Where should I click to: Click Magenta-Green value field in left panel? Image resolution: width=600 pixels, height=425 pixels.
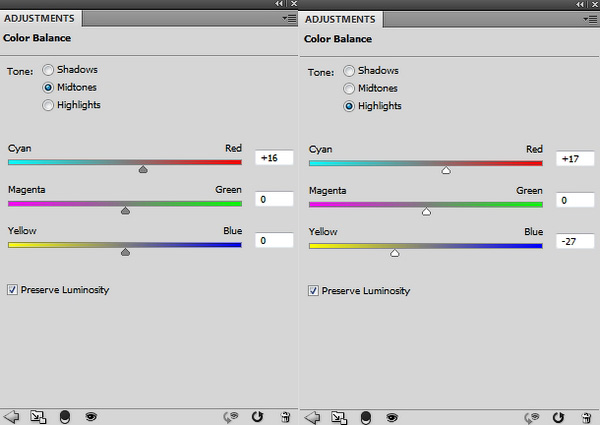pyautogui.click(x=274, y=199)
